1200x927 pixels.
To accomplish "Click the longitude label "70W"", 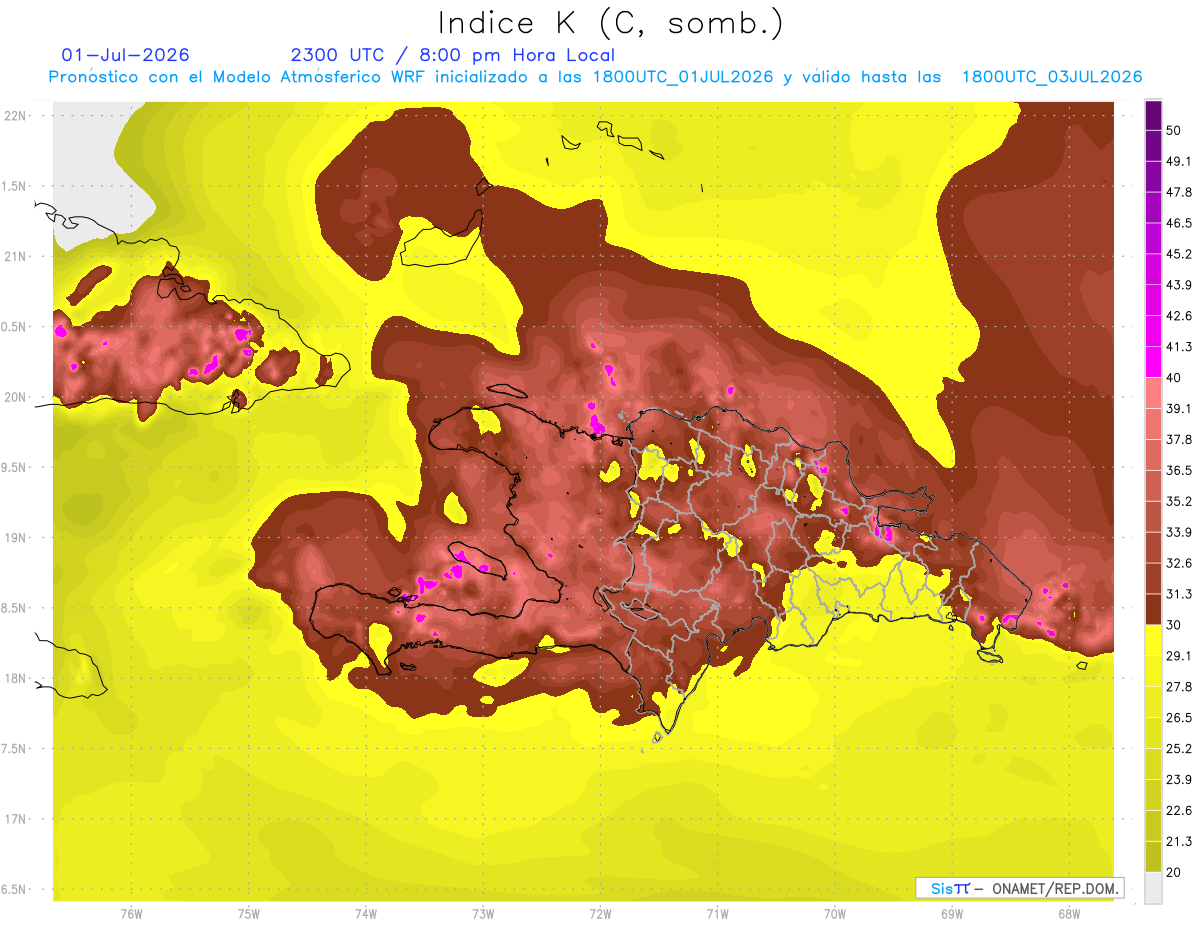I will pyautogui.click(x=834, y=913).
